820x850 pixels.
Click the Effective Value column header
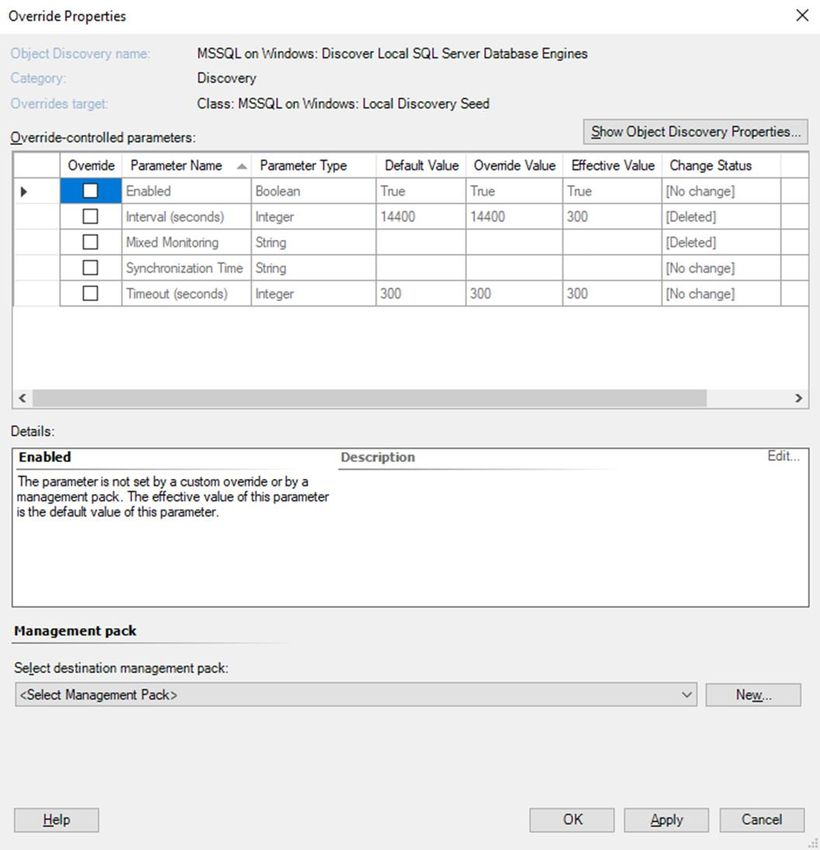point(612,165)
